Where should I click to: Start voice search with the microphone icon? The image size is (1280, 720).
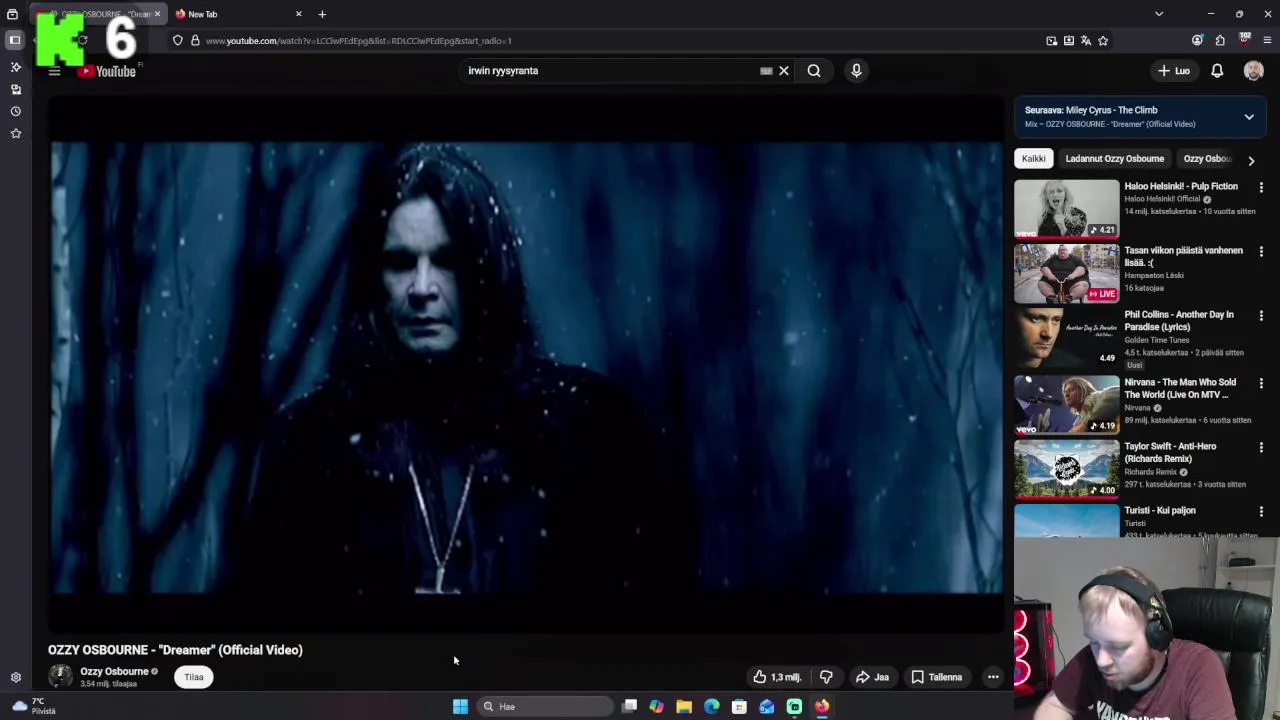[x=856, y=71]
